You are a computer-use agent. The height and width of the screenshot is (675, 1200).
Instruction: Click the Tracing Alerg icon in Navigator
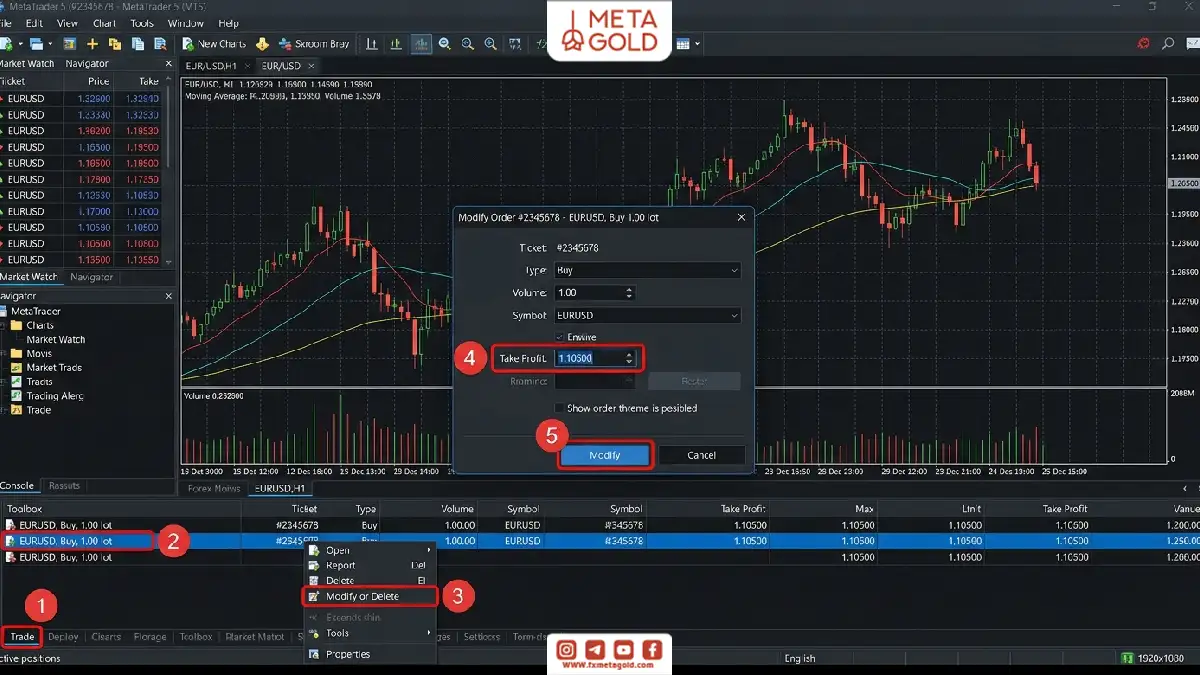tap(17, 396)
